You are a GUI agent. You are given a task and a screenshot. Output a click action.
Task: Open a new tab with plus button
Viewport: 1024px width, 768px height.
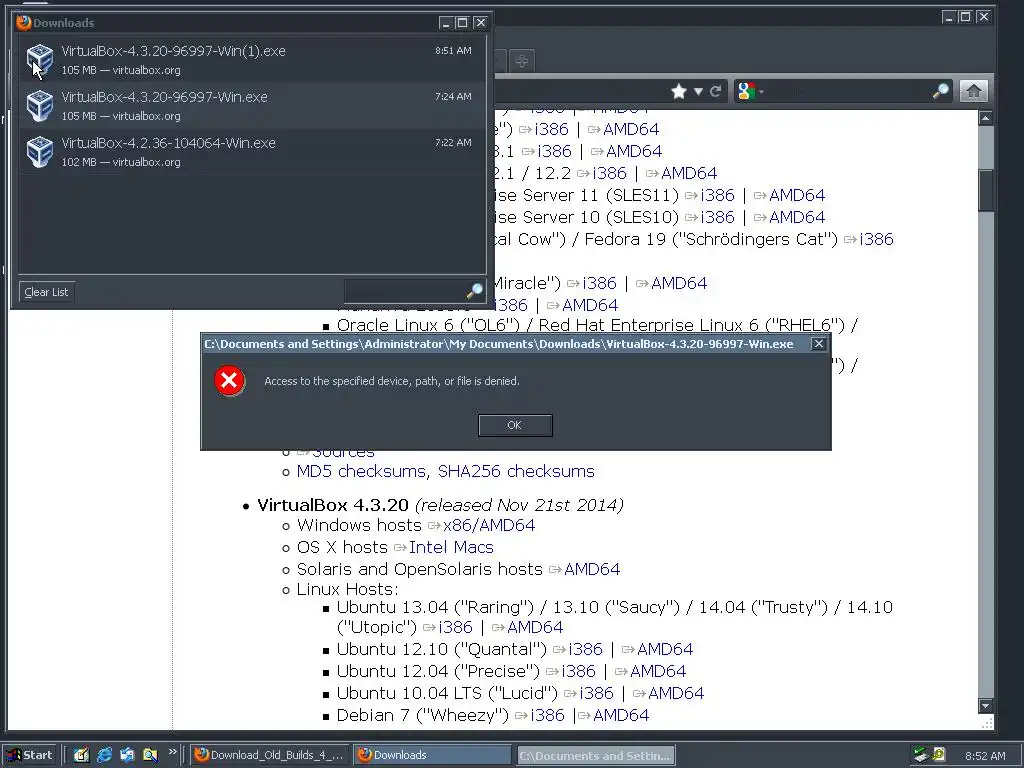[521, 61]
